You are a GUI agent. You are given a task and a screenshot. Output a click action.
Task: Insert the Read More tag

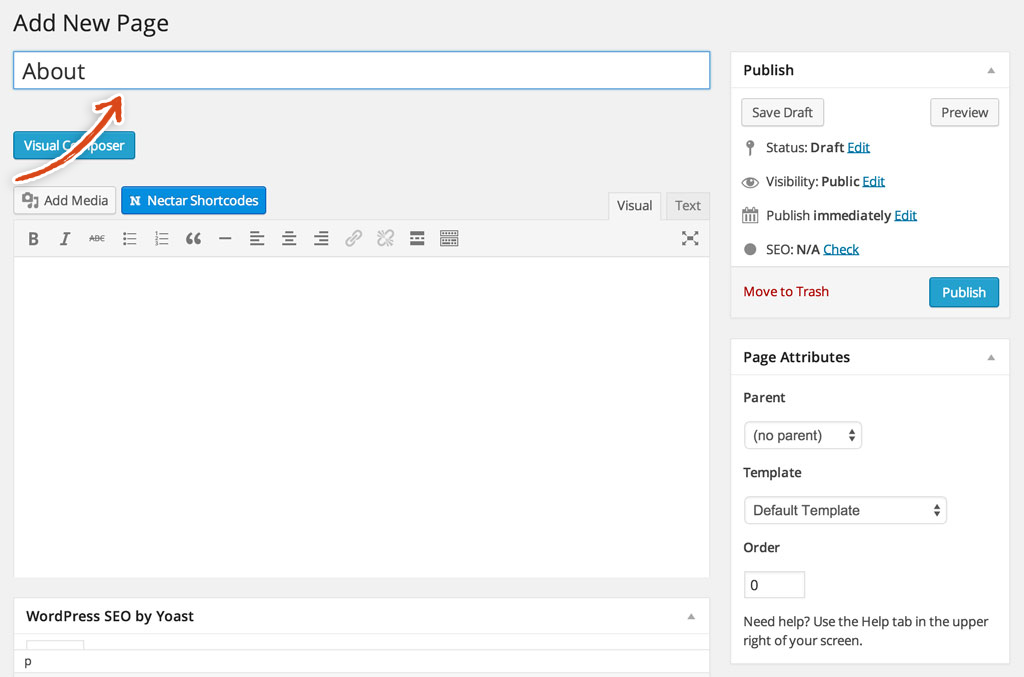tap(417, 238)
